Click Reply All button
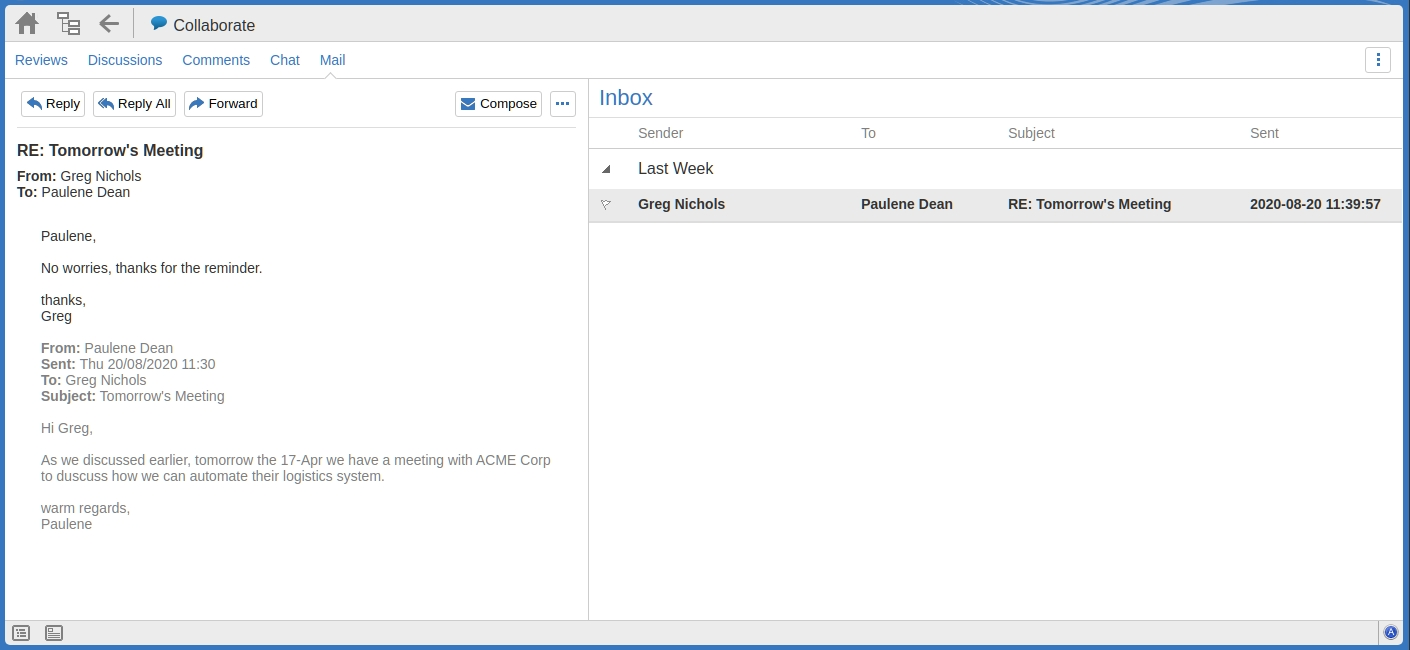 tap(134, 104)
